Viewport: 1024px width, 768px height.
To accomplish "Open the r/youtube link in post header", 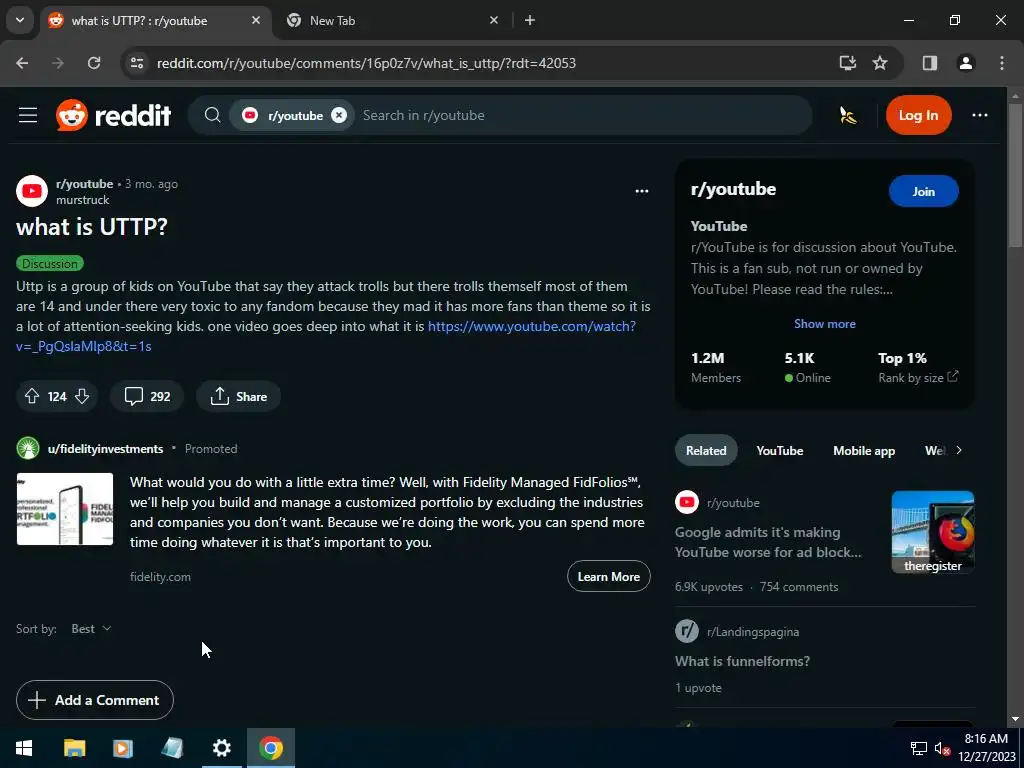I will [x=84, y=184].
